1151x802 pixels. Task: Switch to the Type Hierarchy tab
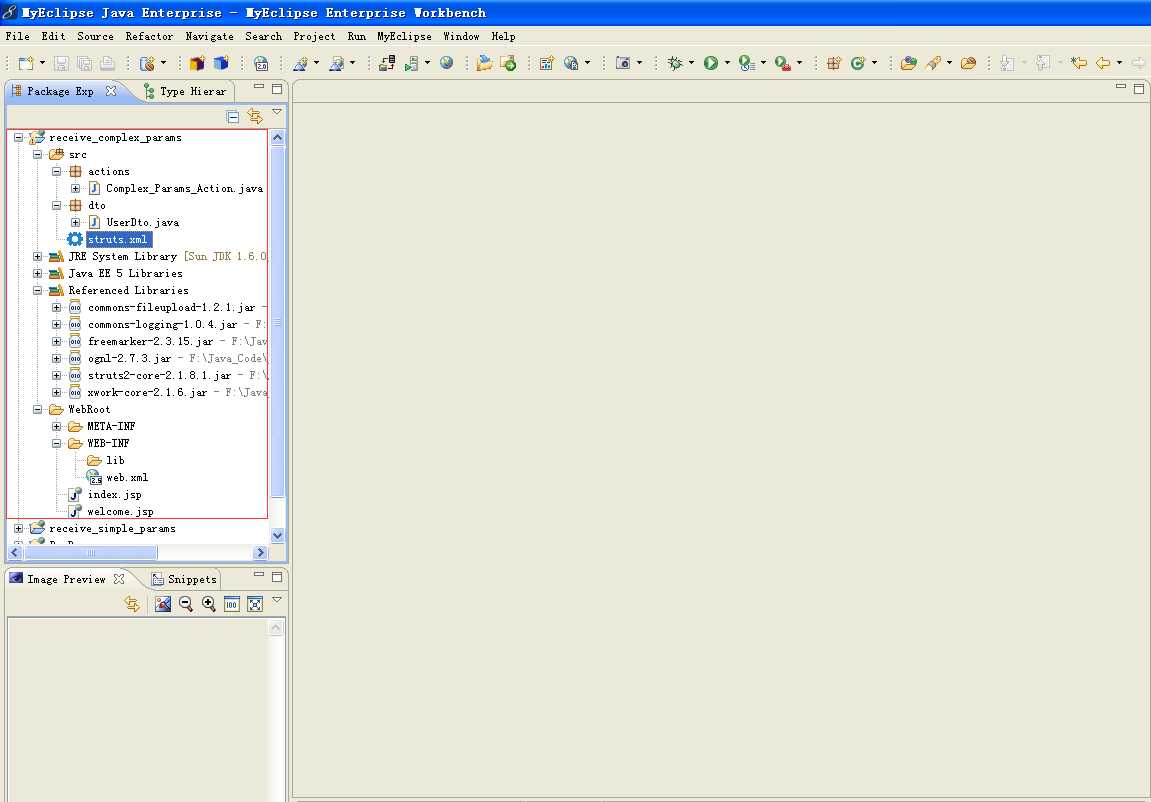pyautogui.click(x=186, y=92)
